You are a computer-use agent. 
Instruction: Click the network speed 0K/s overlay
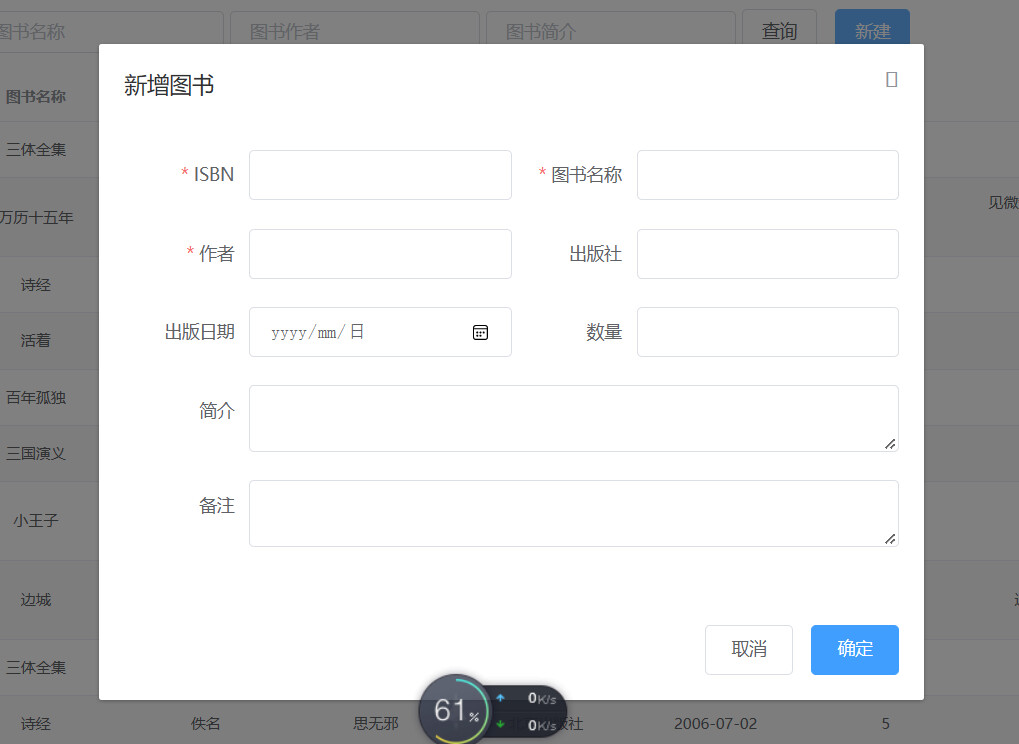528,712
